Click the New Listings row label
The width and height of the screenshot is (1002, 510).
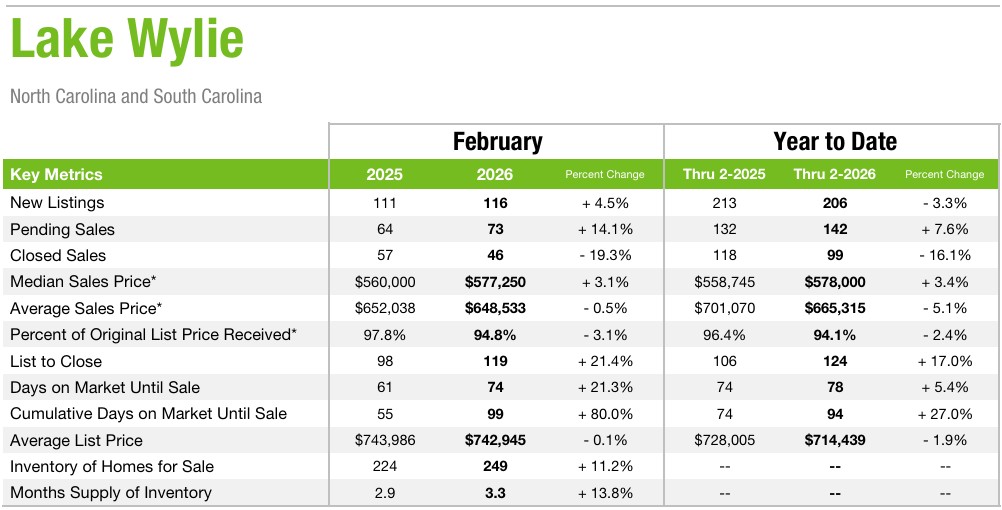coord(57,203)
